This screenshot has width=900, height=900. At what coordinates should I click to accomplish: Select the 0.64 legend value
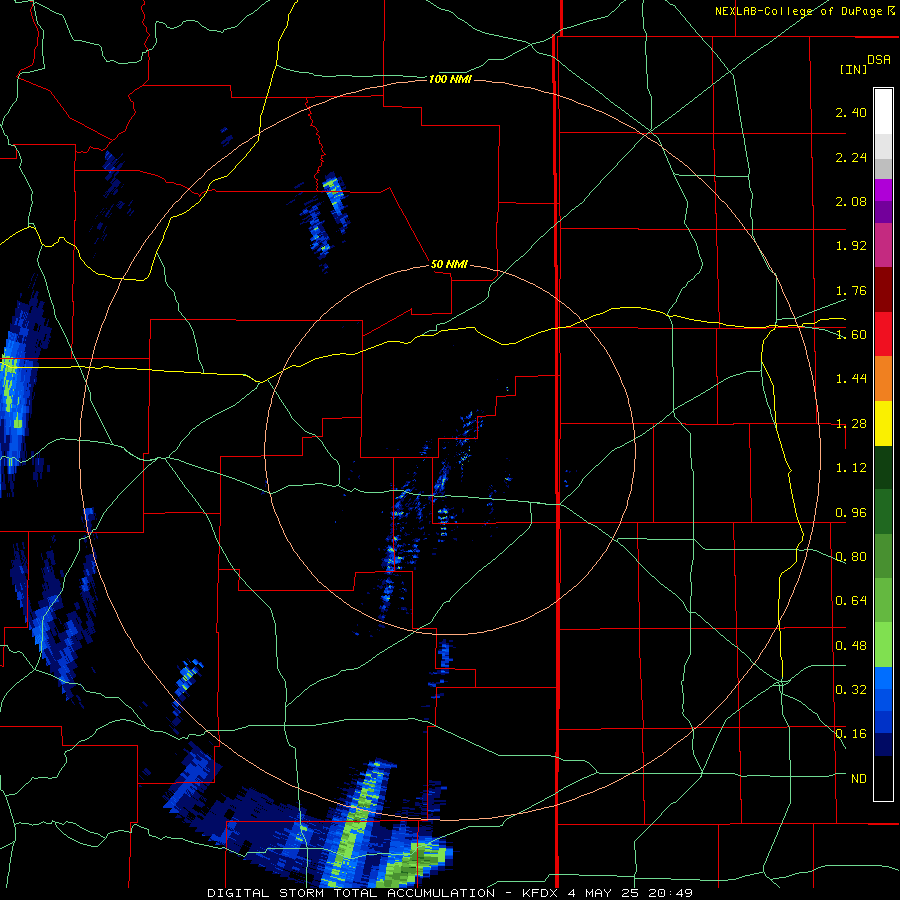(851, 601)
